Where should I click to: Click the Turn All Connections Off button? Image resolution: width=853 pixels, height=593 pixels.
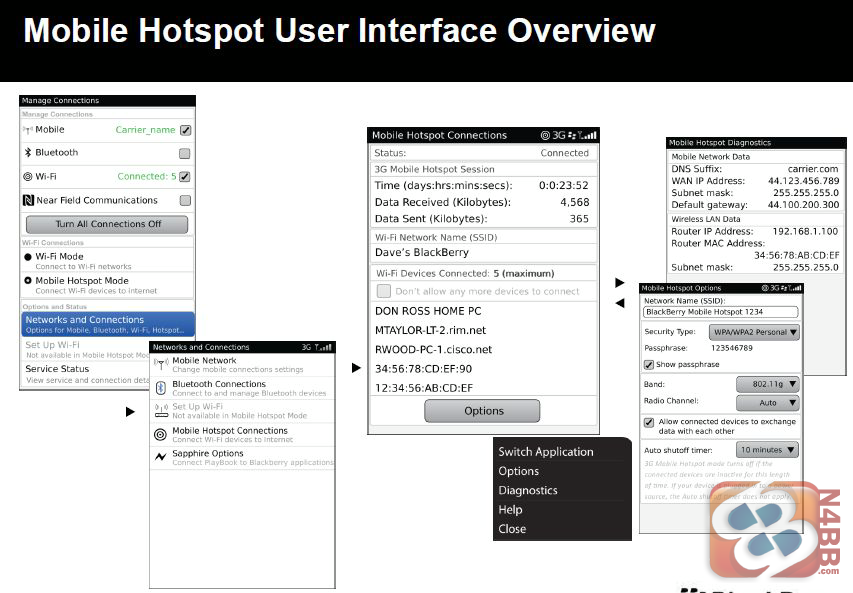107,224
